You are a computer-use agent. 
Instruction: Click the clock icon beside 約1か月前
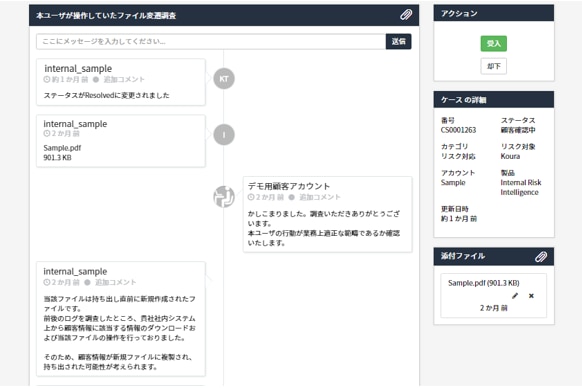[47, 79]
